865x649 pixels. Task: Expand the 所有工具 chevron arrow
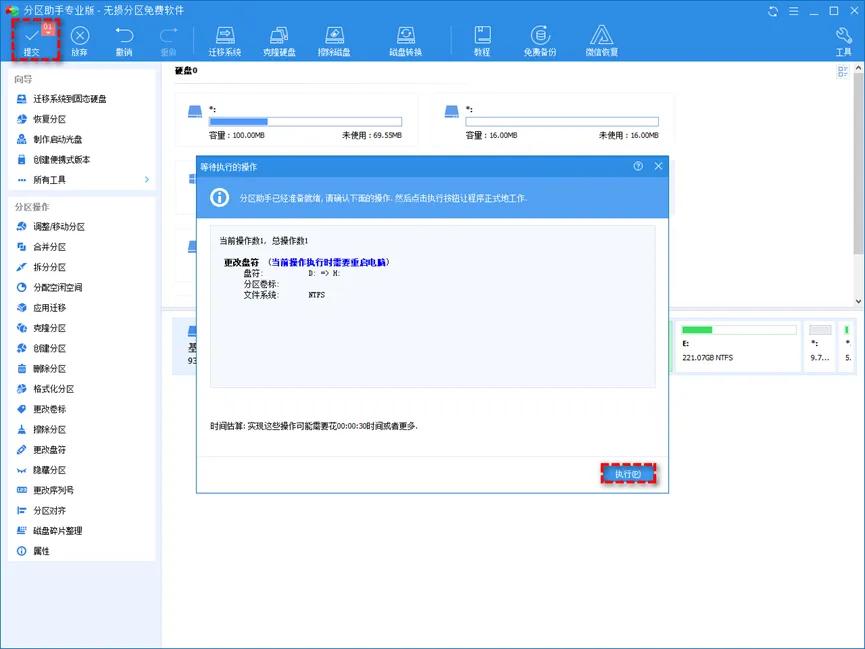click(x=147, y=179)
